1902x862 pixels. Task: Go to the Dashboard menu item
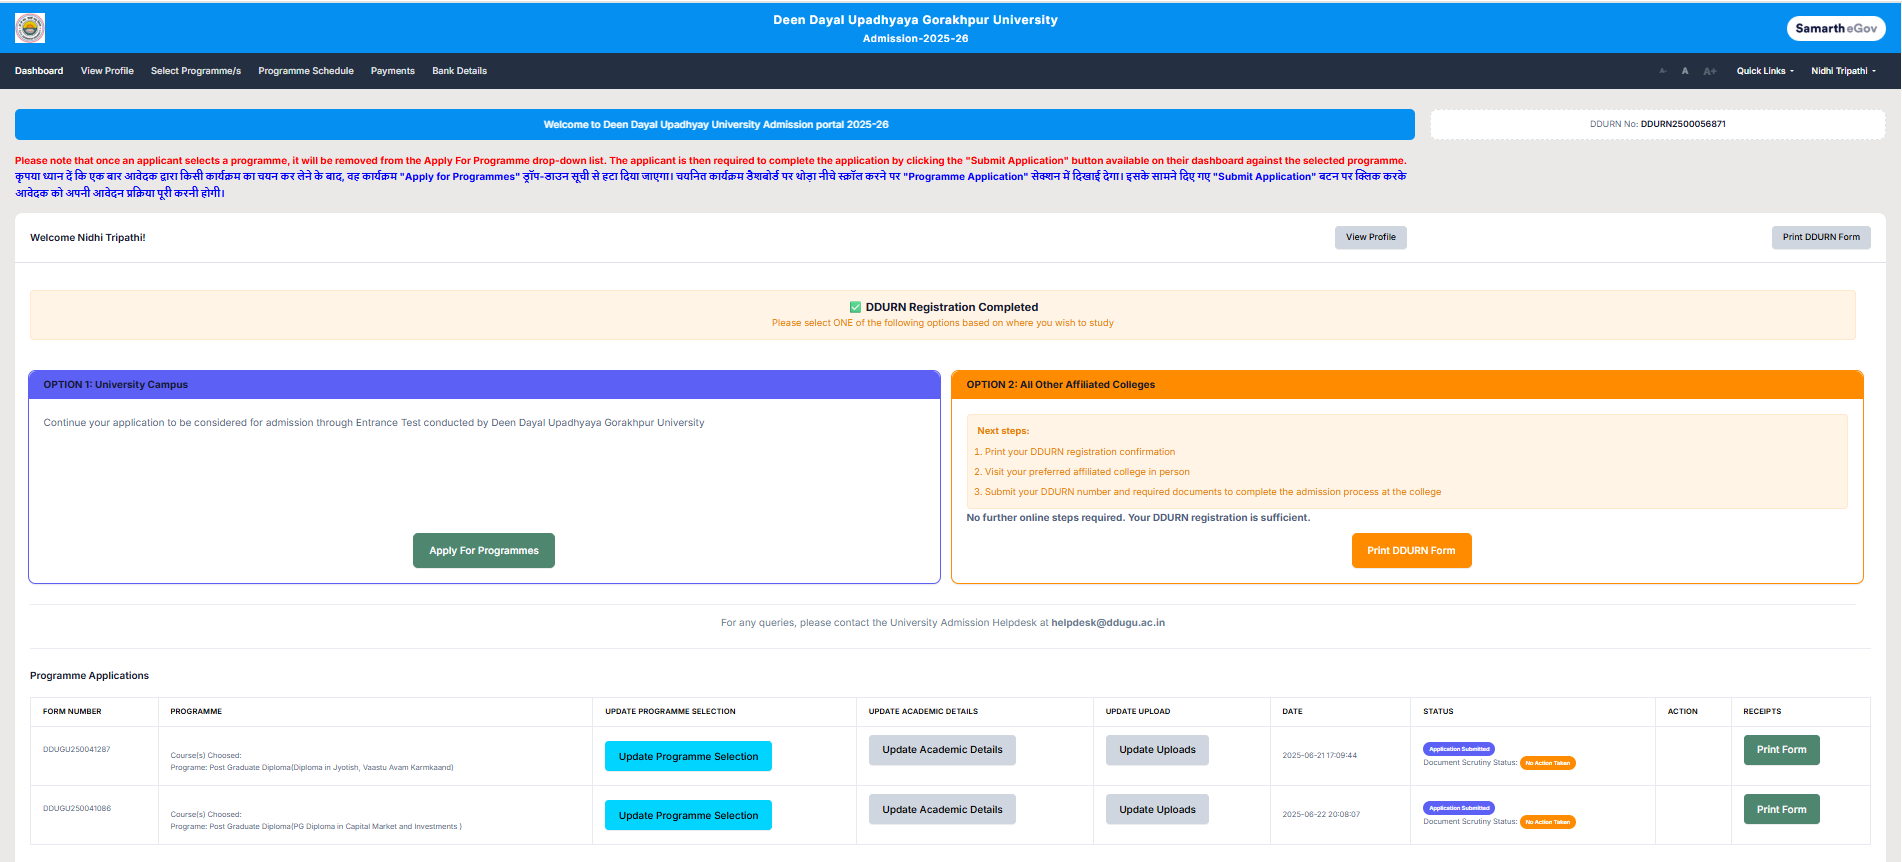39,71
